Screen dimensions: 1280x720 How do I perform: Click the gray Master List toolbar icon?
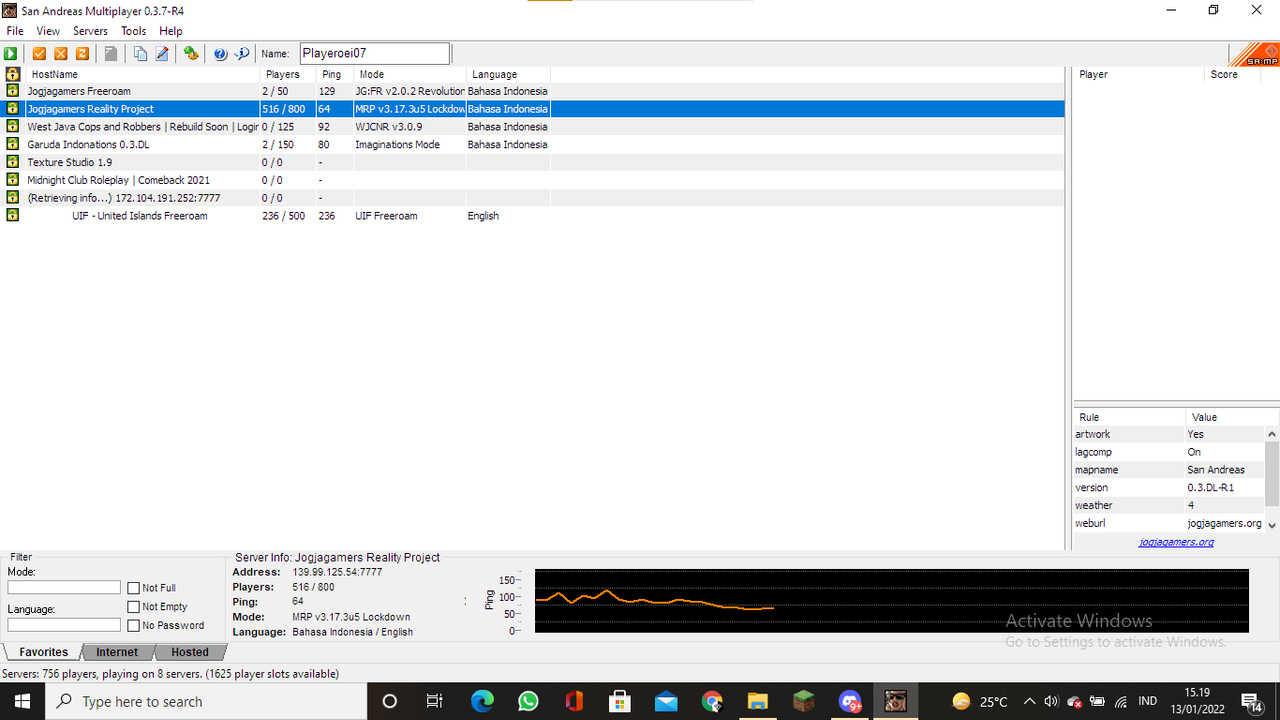[x=111, y=54]
